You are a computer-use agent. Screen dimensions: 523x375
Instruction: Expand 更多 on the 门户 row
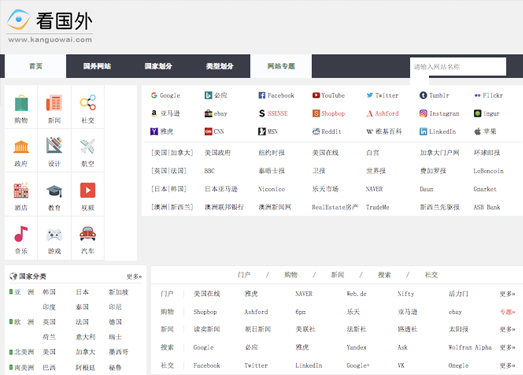[507, 294]
